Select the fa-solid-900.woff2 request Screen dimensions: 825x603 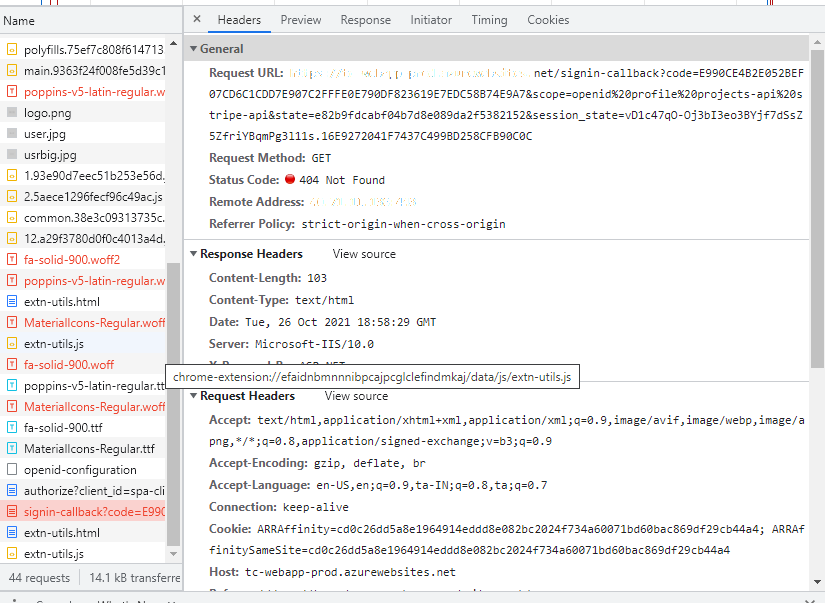click(x=83, y=259)
